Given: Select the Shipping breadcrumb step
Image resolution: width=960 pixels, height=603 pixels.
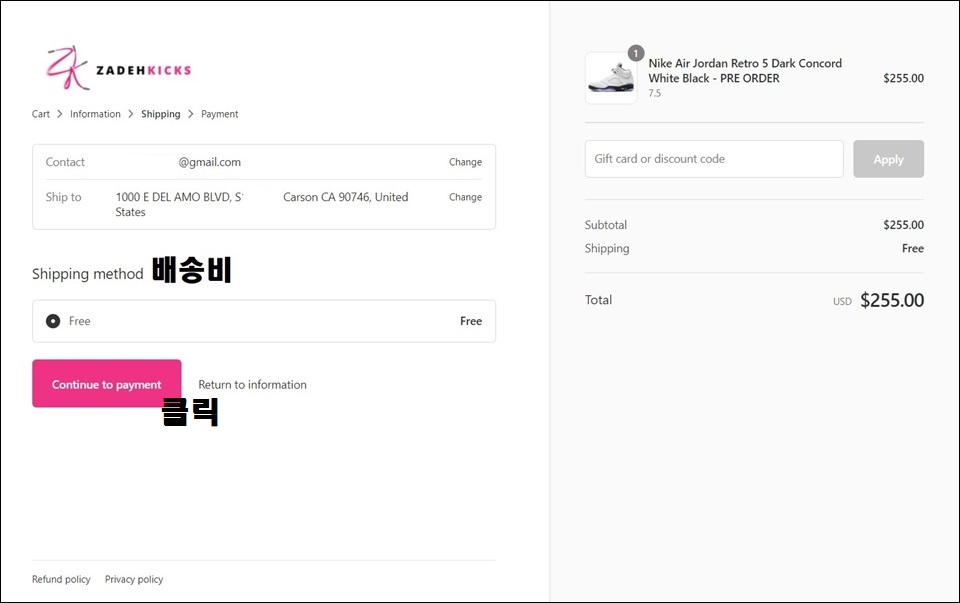Looking at the screenshot, I should (x=160, y=114).
